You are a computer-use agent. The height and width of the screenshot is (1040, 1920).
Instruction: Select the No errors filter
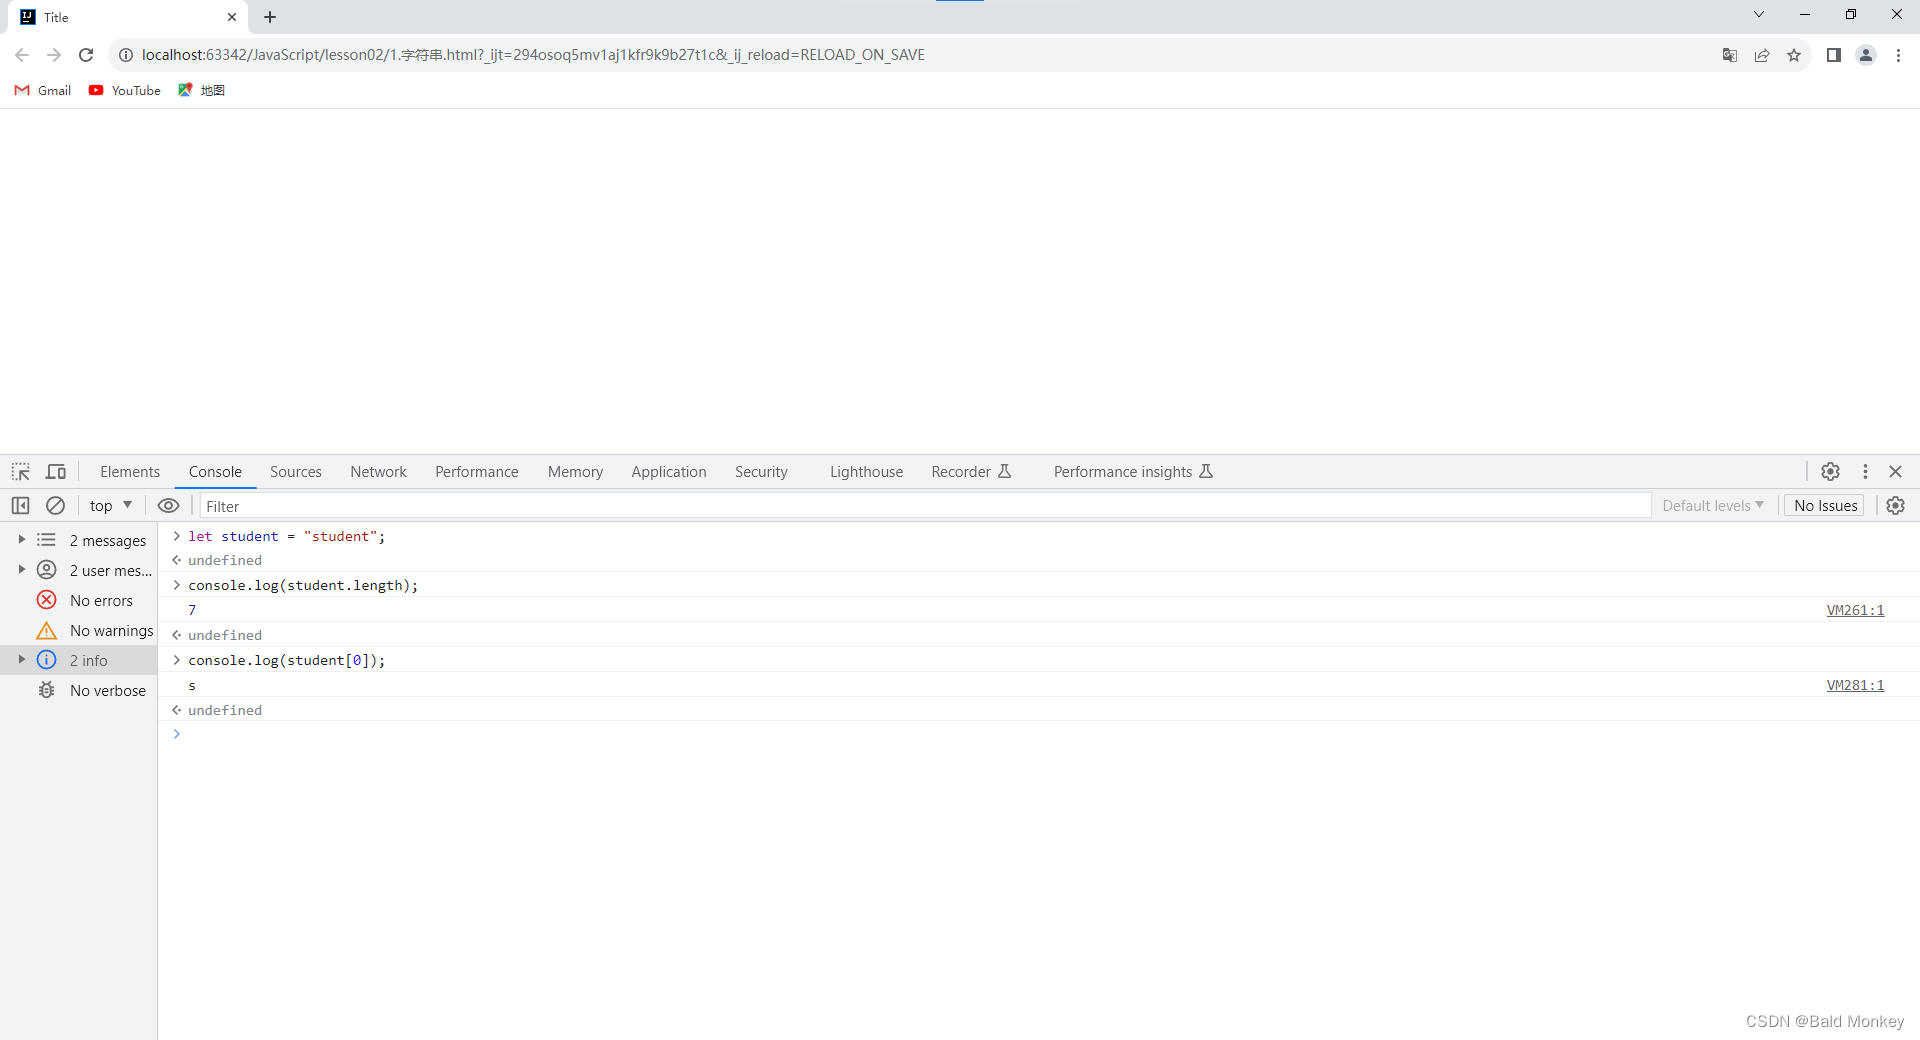point(79,600)
